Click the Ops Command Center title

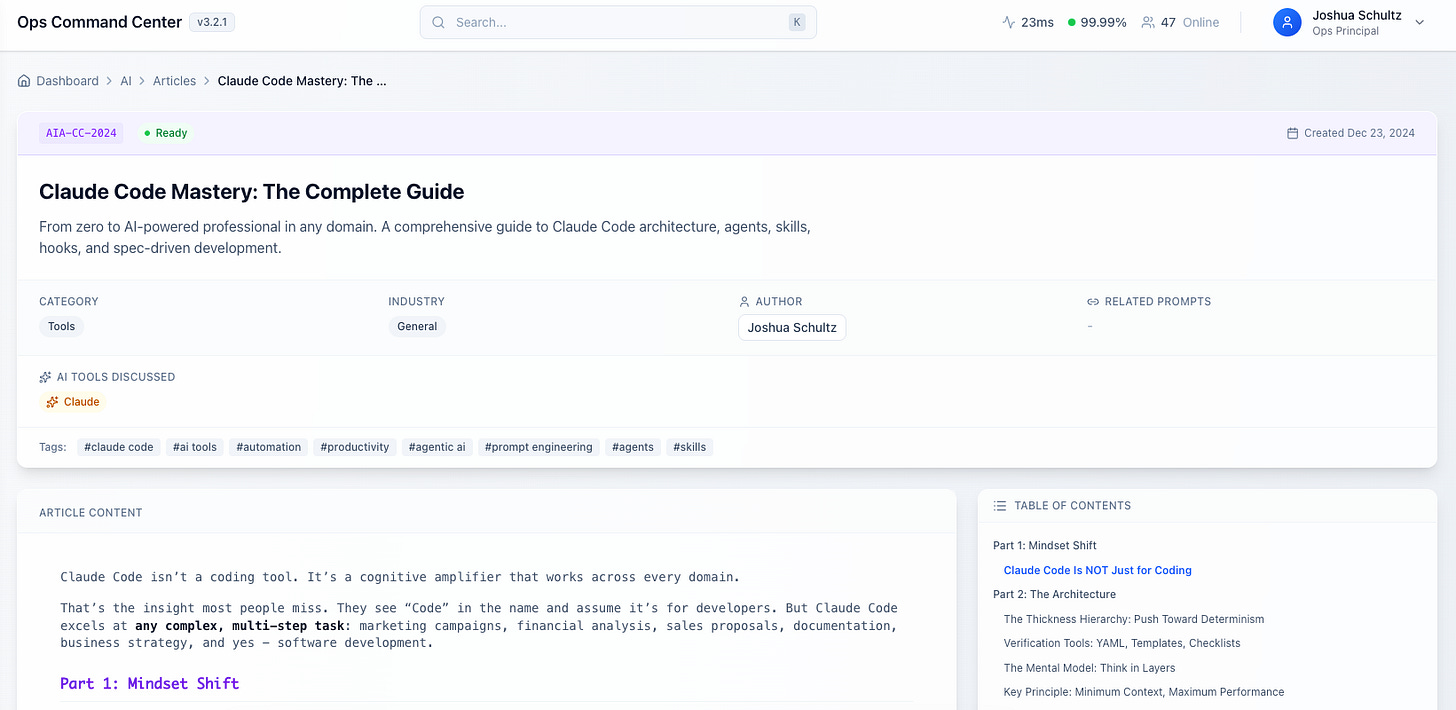coord(100,22)
